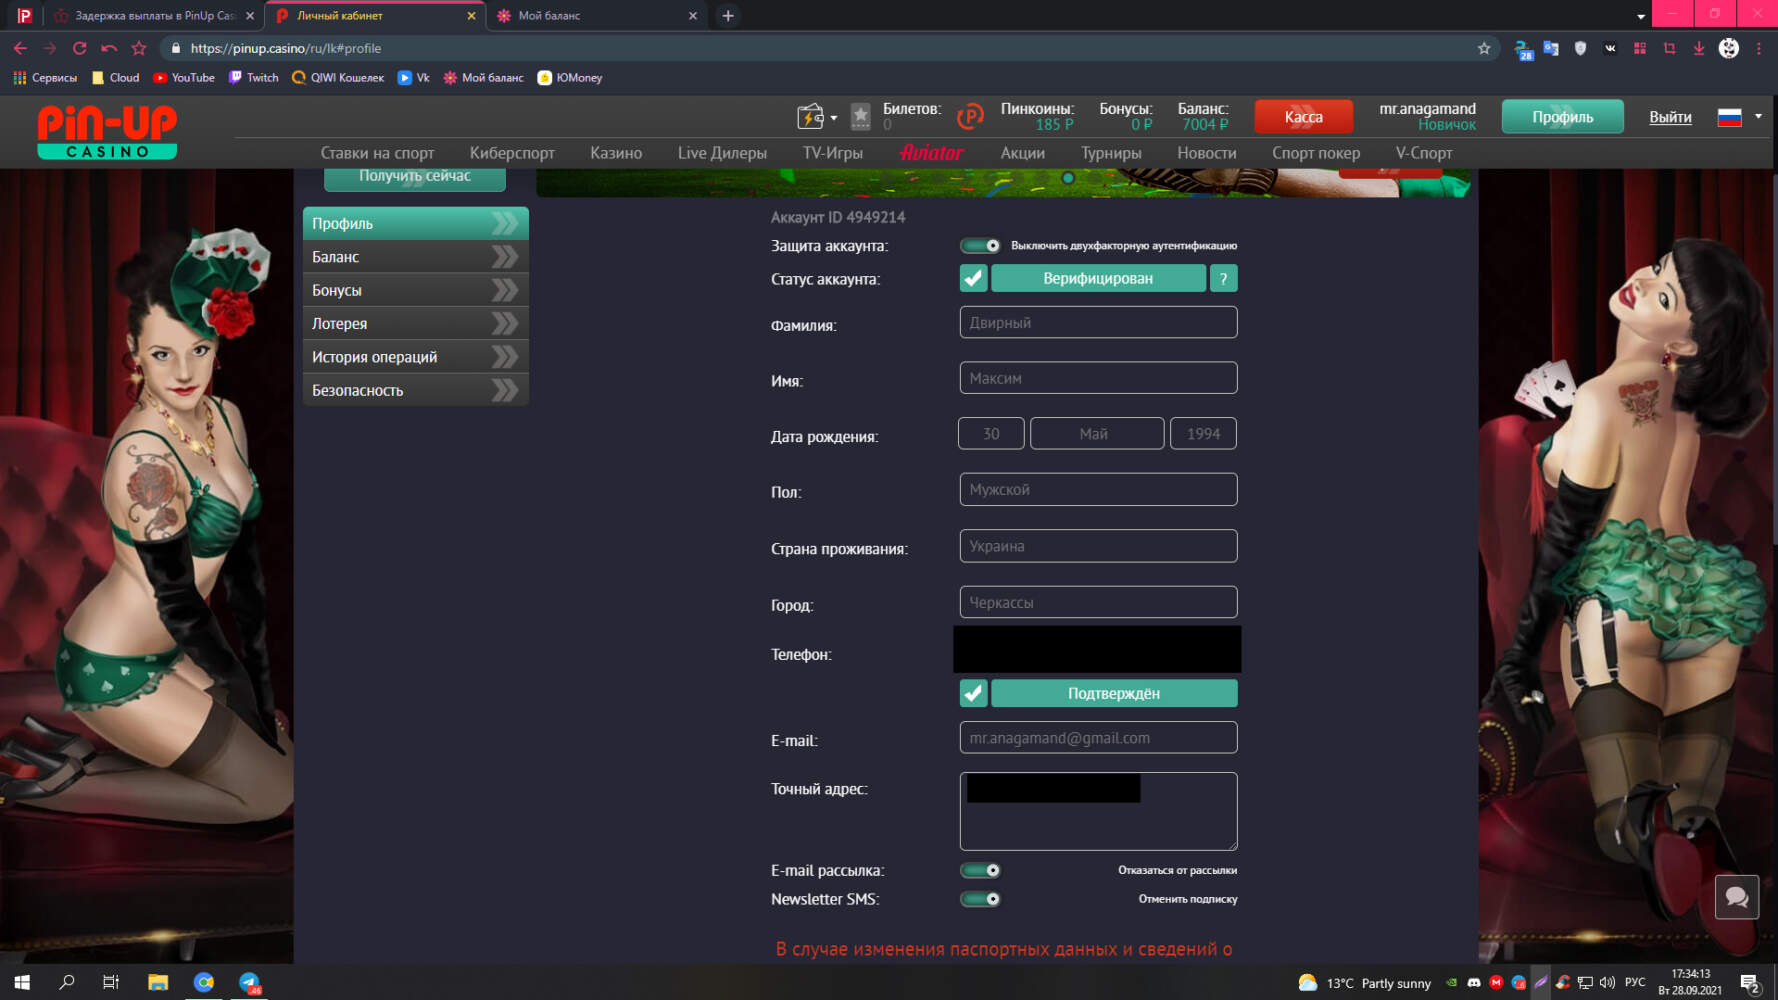
Task: Open a new browser tab
Action: 728,16
